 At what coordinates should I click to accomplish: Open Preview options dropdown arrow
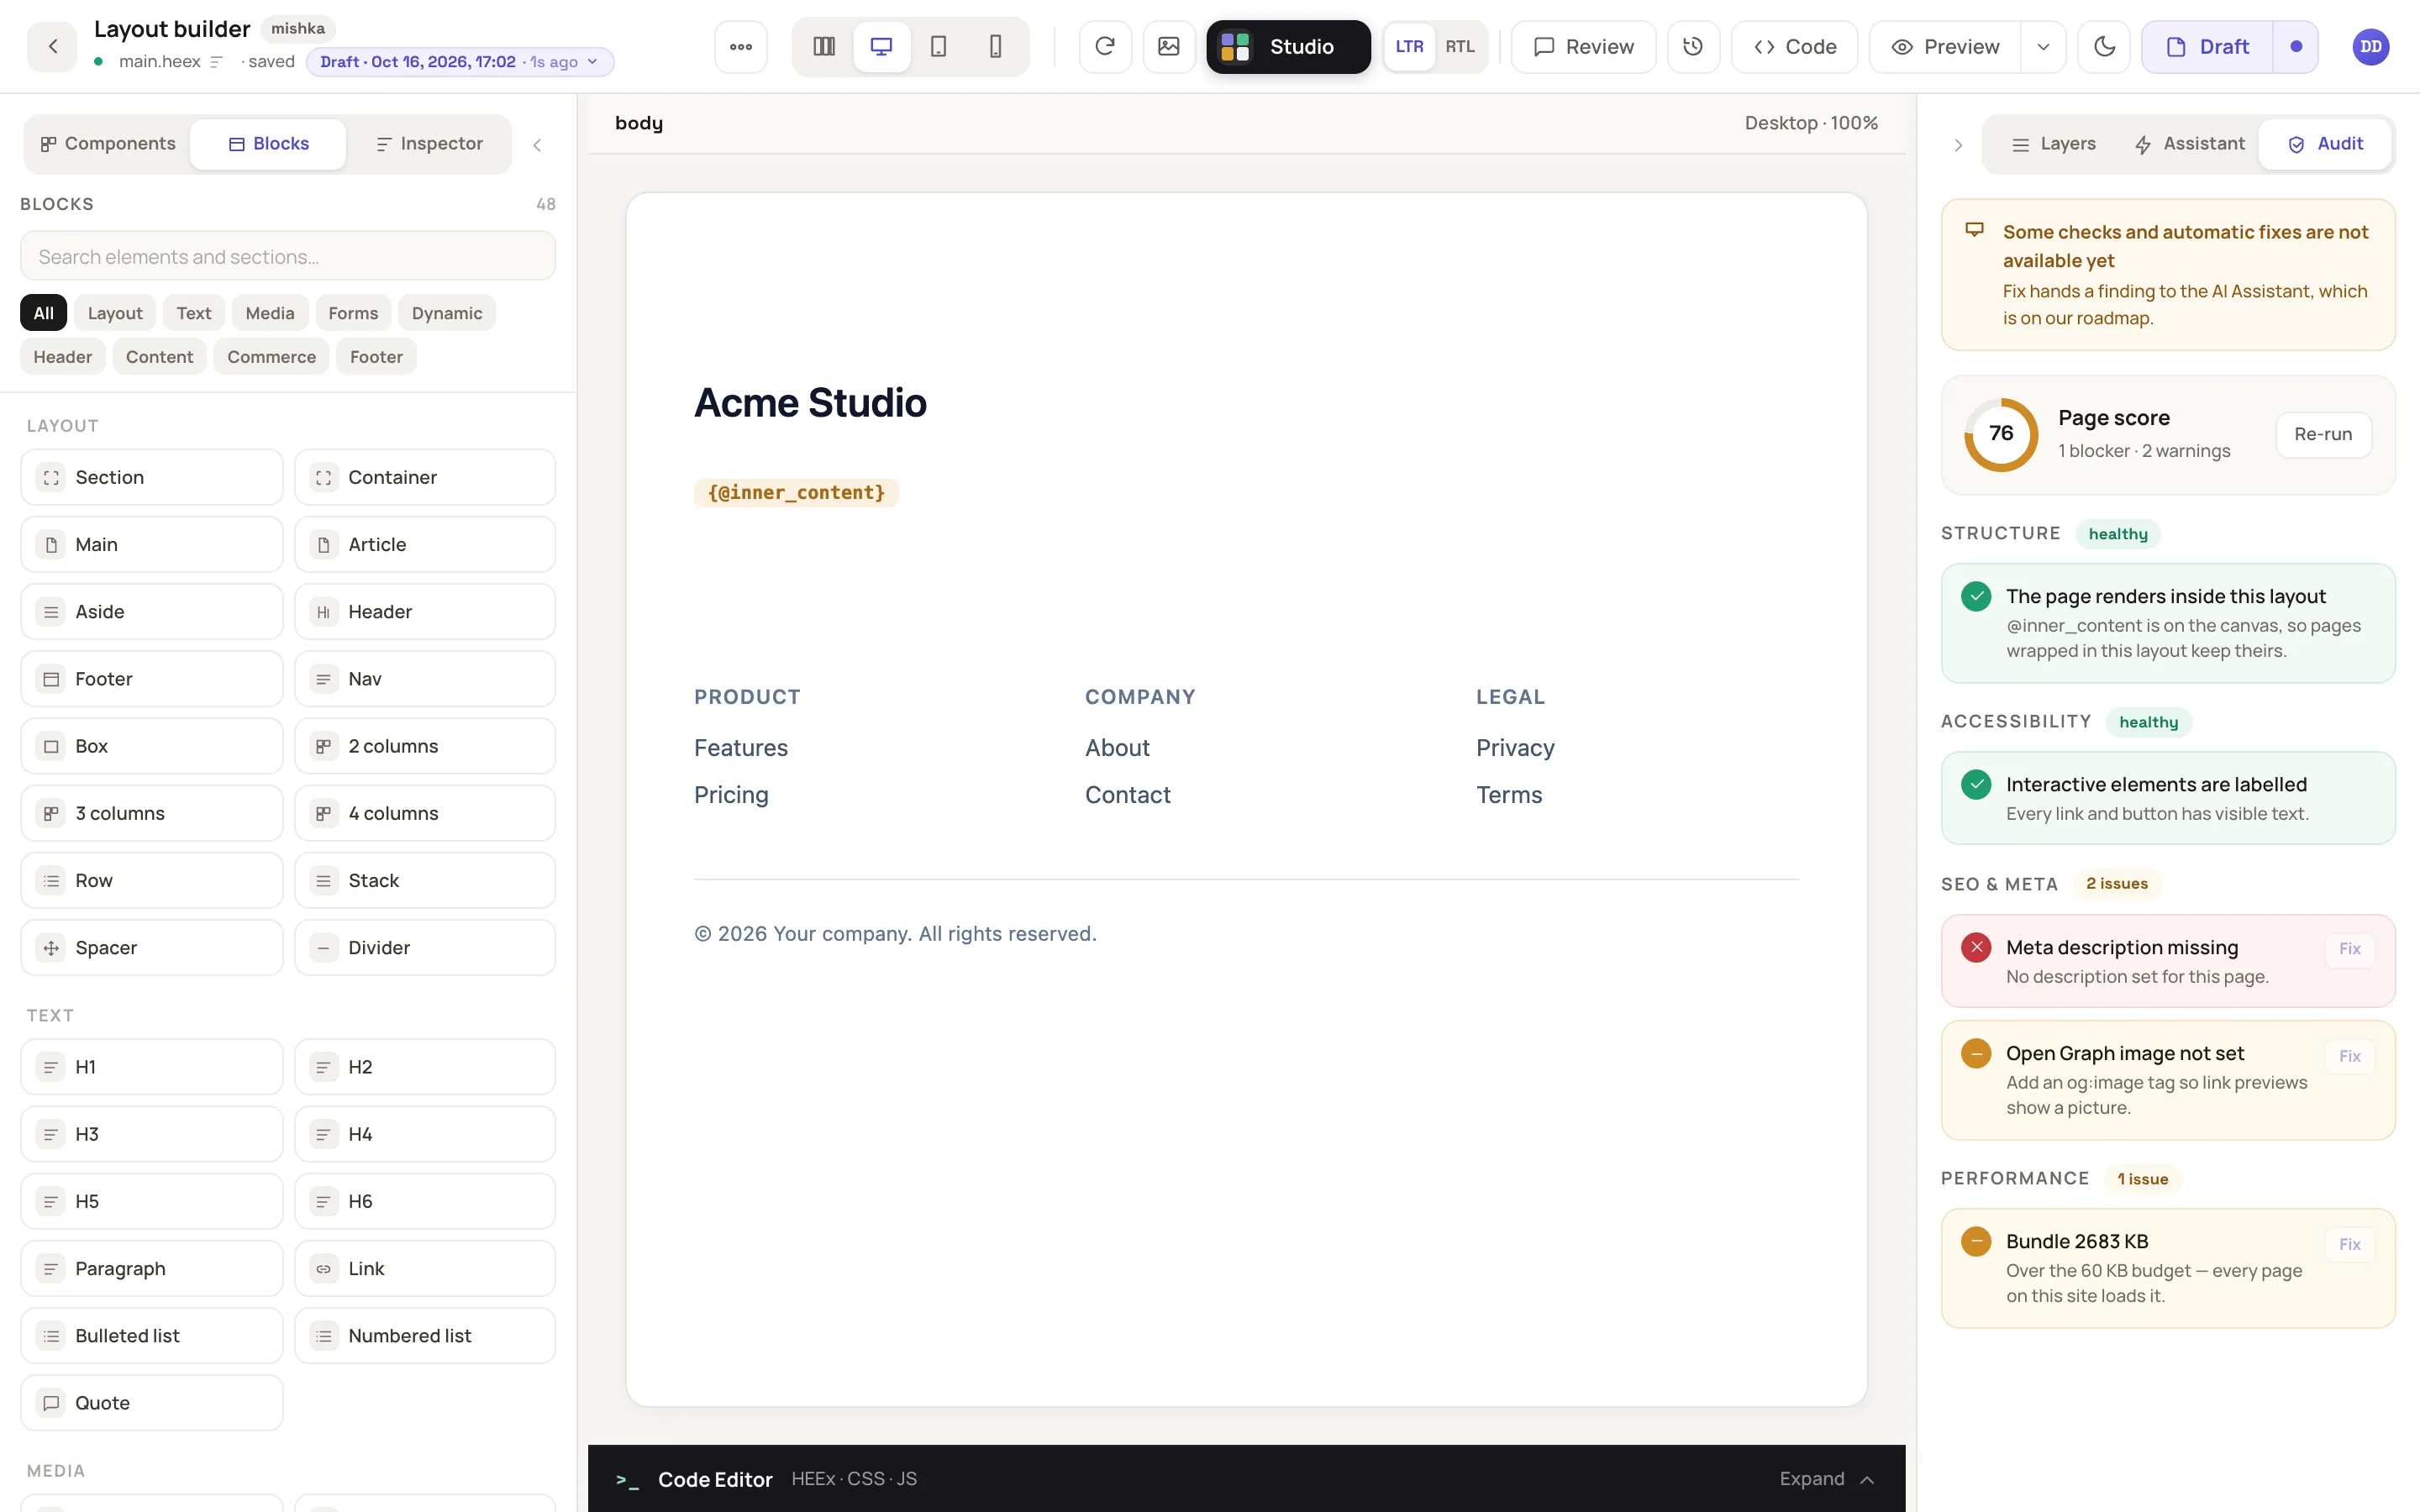pyautogui.click(x=2043, y=46)
